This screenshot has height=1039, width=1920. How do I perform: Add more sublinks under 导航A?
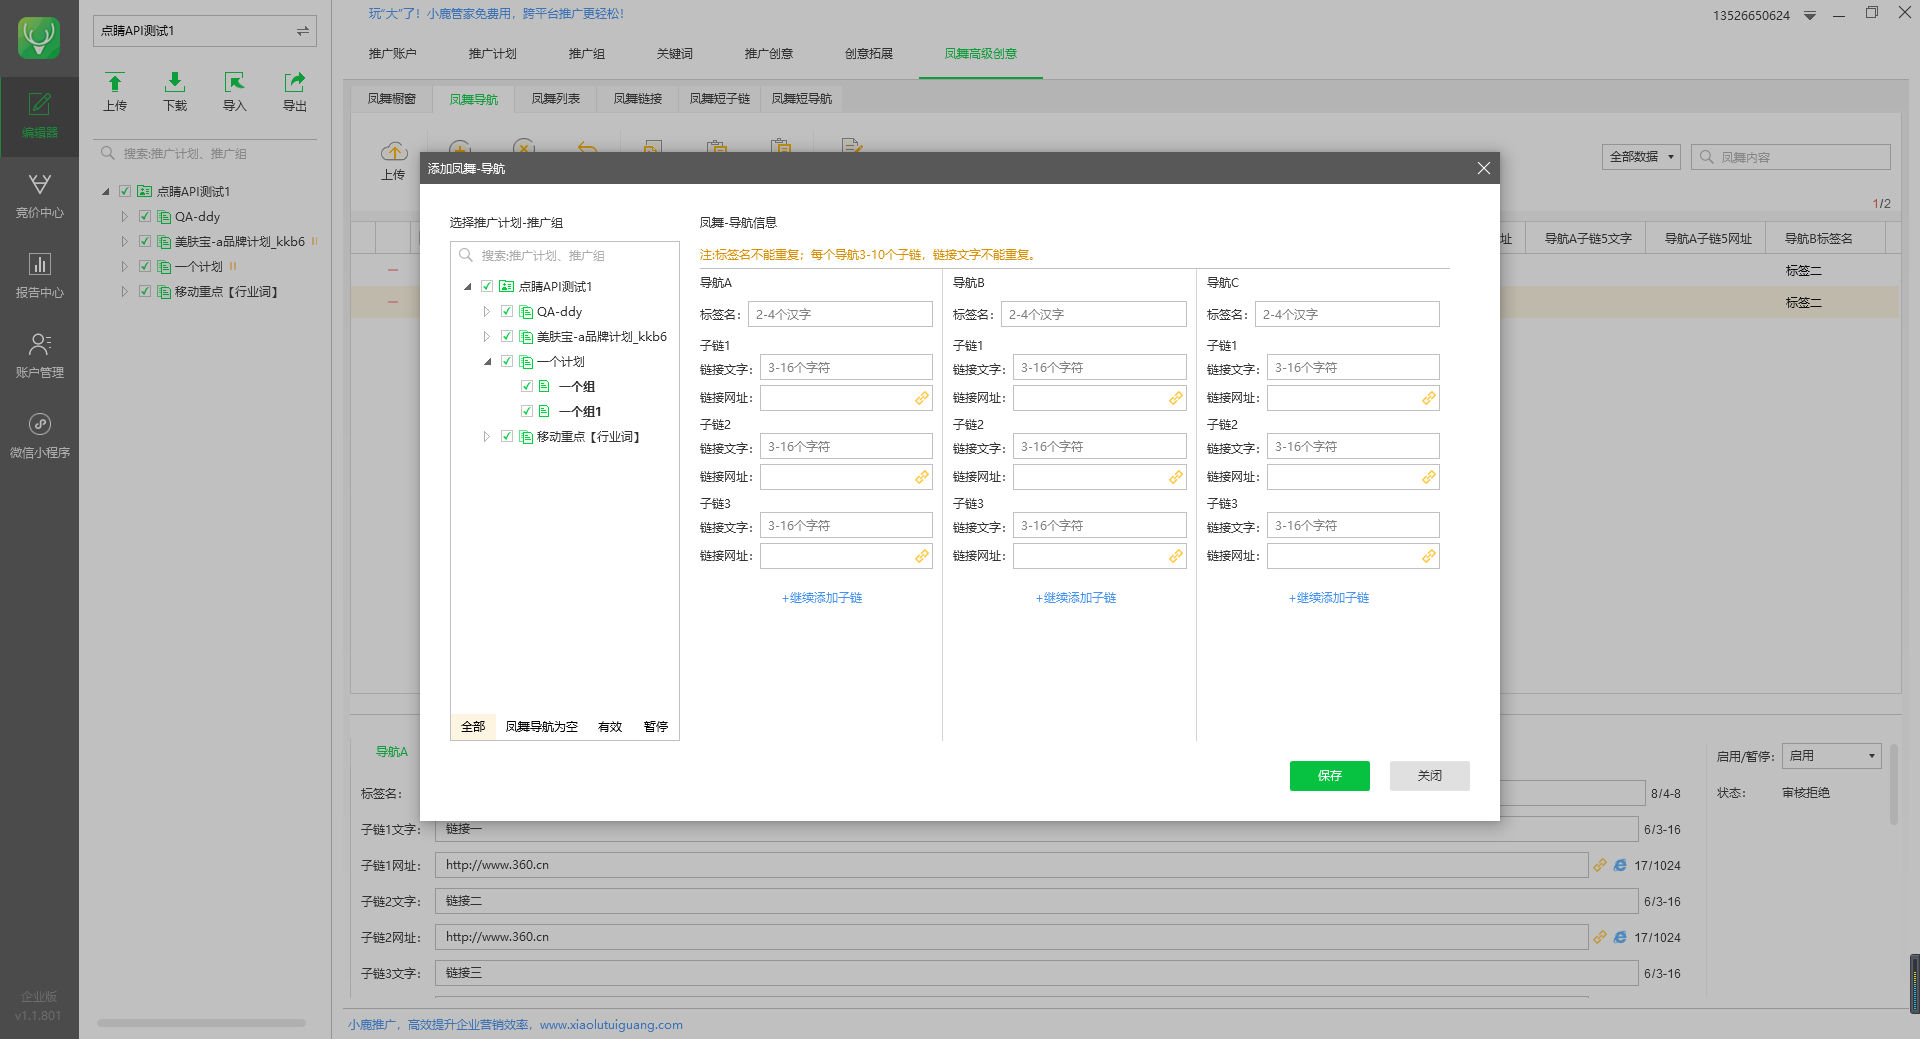point(822,598)
